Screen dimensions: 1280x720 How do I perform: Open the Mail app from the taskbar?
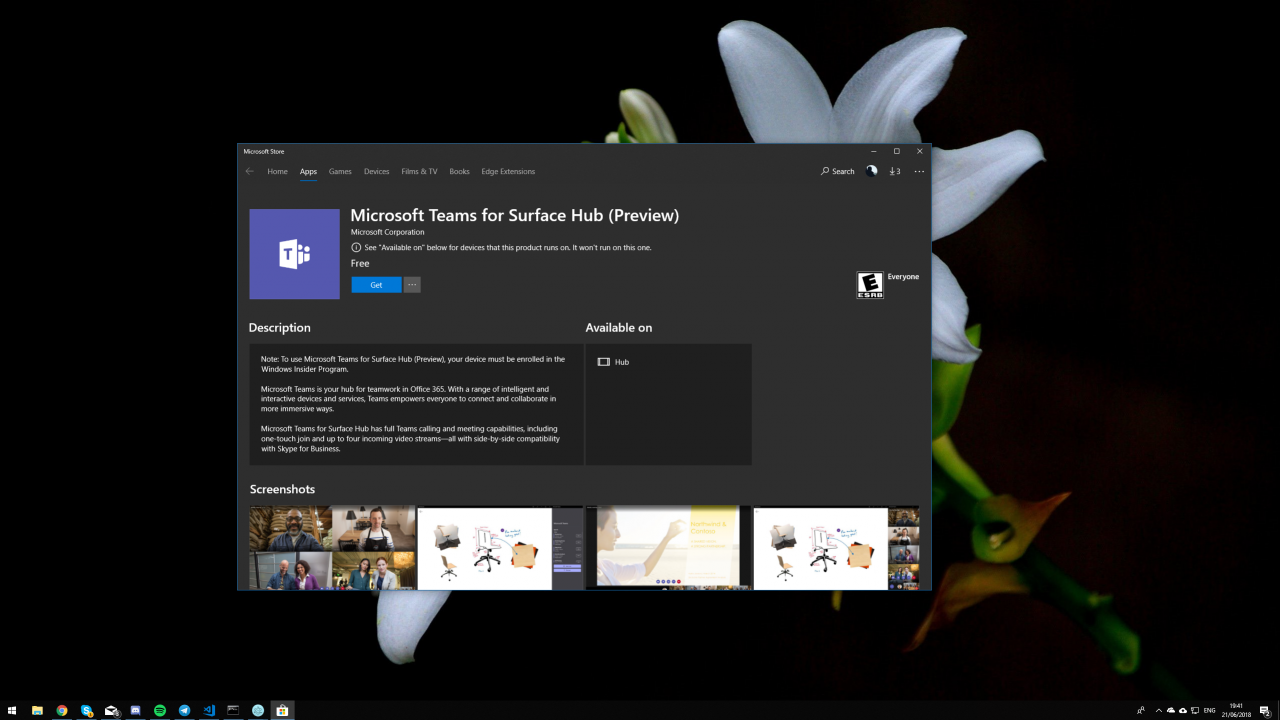click(112, 710)
